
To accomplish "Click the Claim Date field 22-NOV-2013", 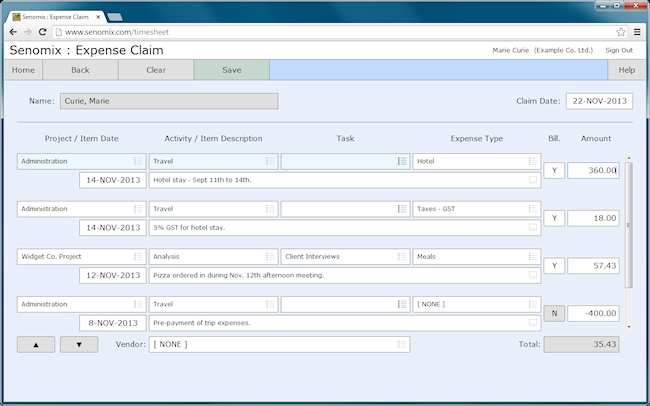I will click(599, 101).
